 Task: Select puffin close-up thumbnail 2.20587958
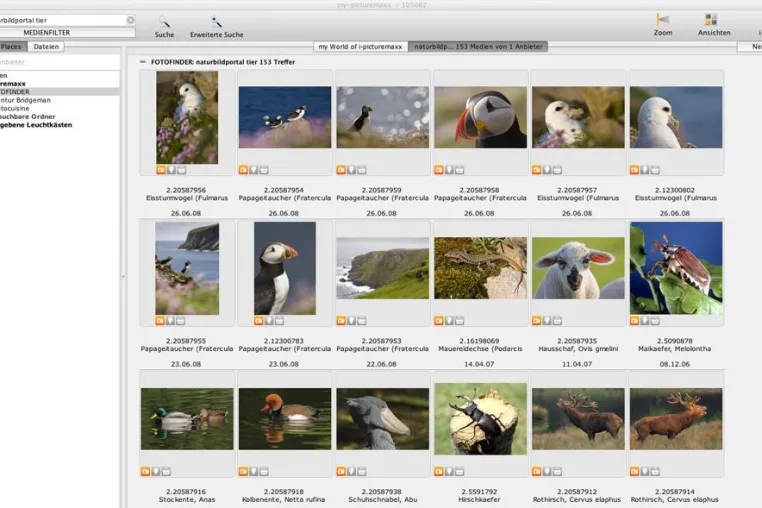480,117
